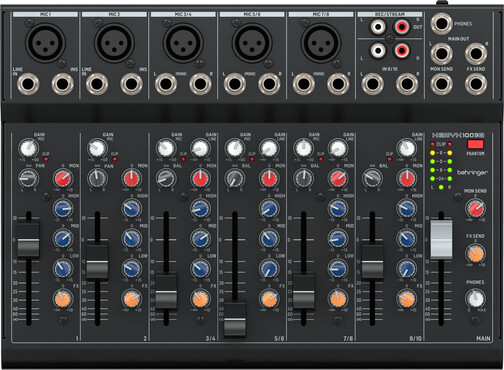This screenshot has height=370, width=504.
Task: Click the MIC 2 XLR input connector
Action: pyautogui.click(x=114, y=43)
